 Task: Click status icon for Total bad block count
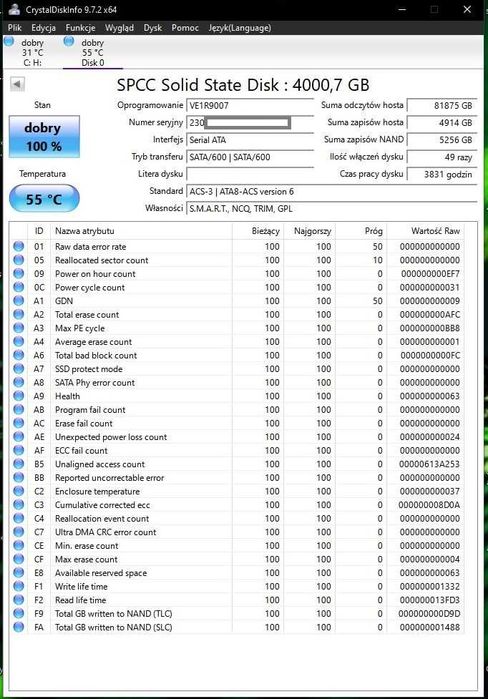click(19, 355)
